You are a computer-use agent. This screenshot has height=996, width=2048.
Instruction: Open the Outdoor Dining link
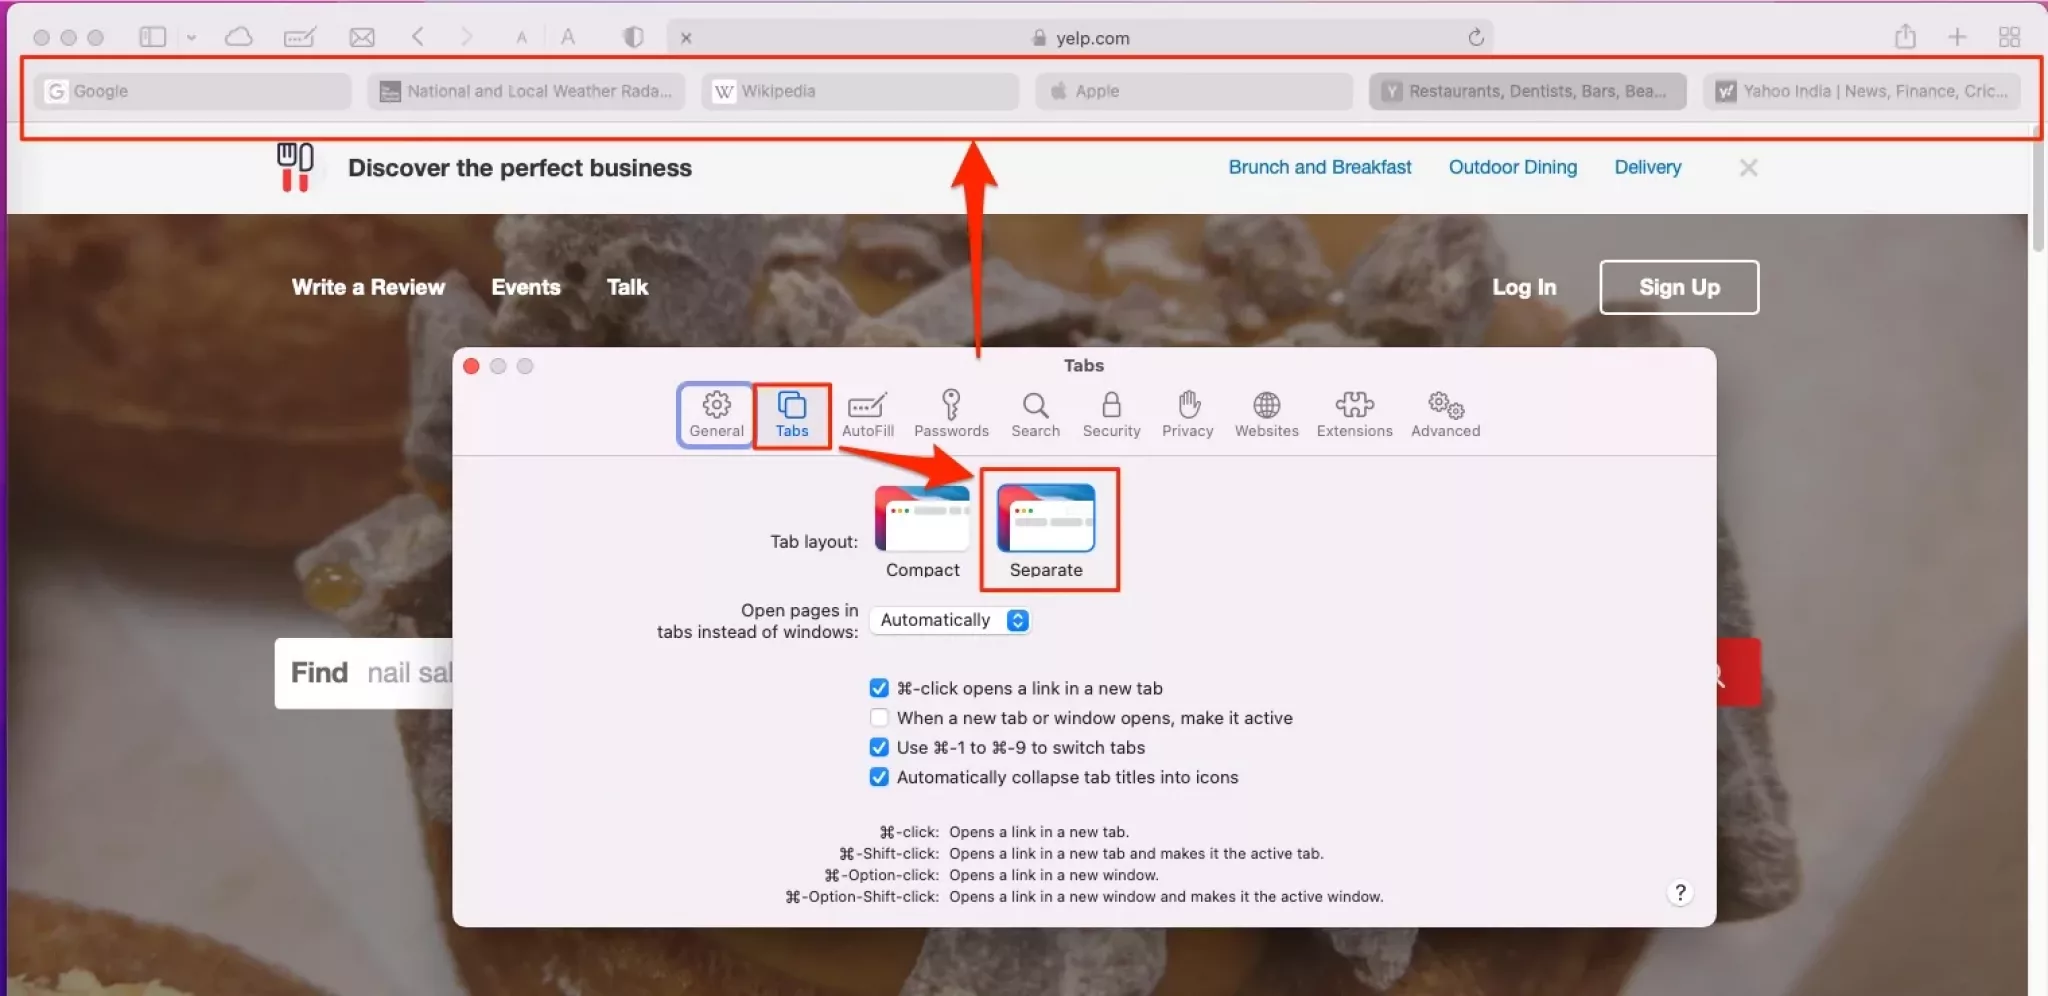(1512, 167)
